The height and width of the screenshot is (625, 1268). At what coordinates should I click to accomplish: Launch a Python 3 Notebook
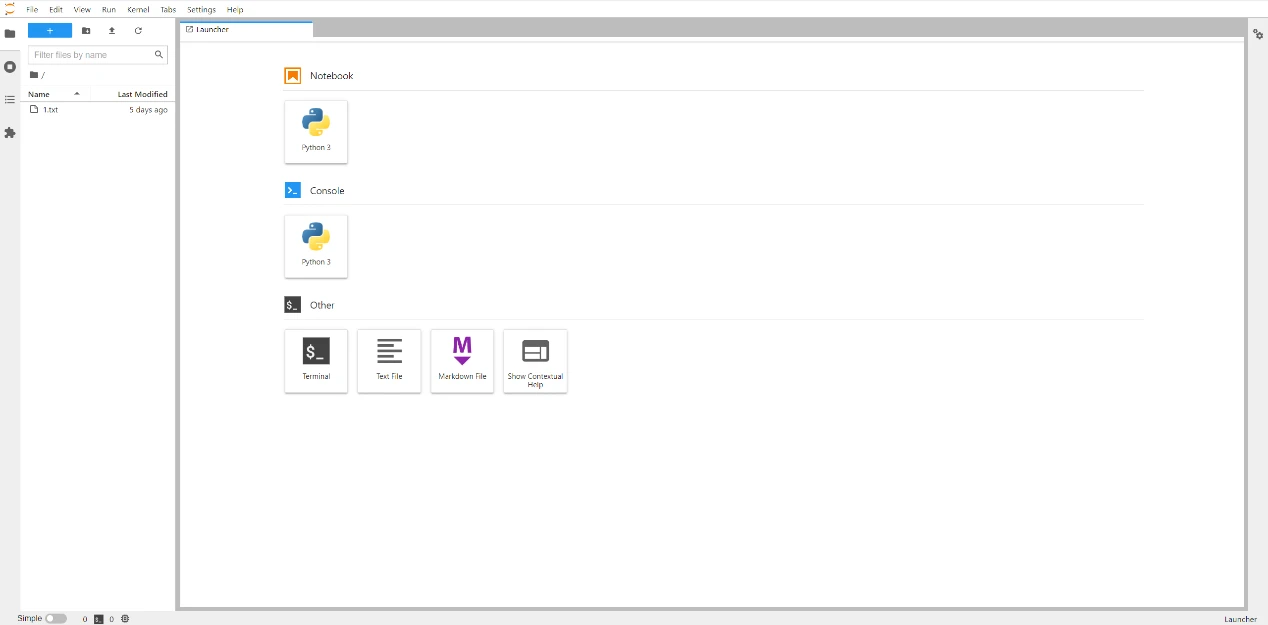pos(316,131)
